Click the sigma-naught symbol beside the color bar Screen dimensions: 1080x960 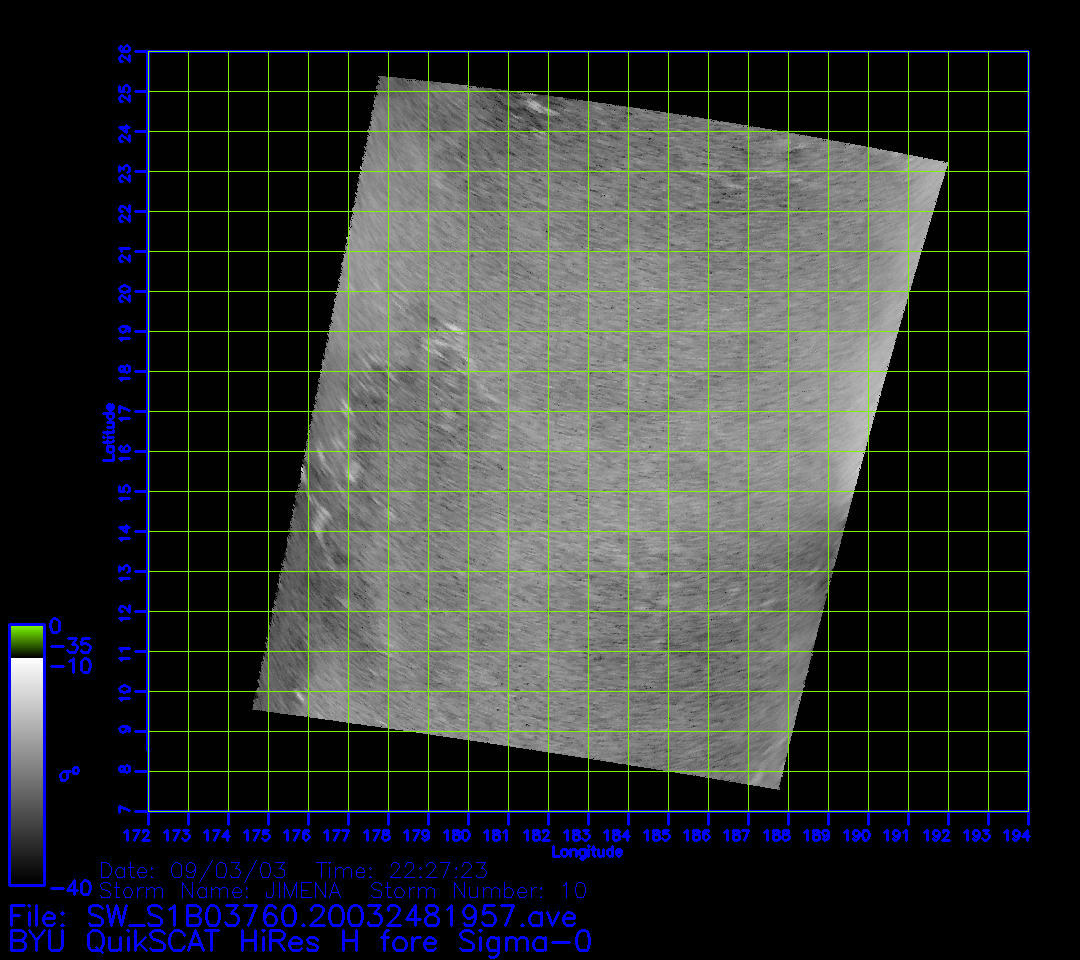tap(70, 773)
